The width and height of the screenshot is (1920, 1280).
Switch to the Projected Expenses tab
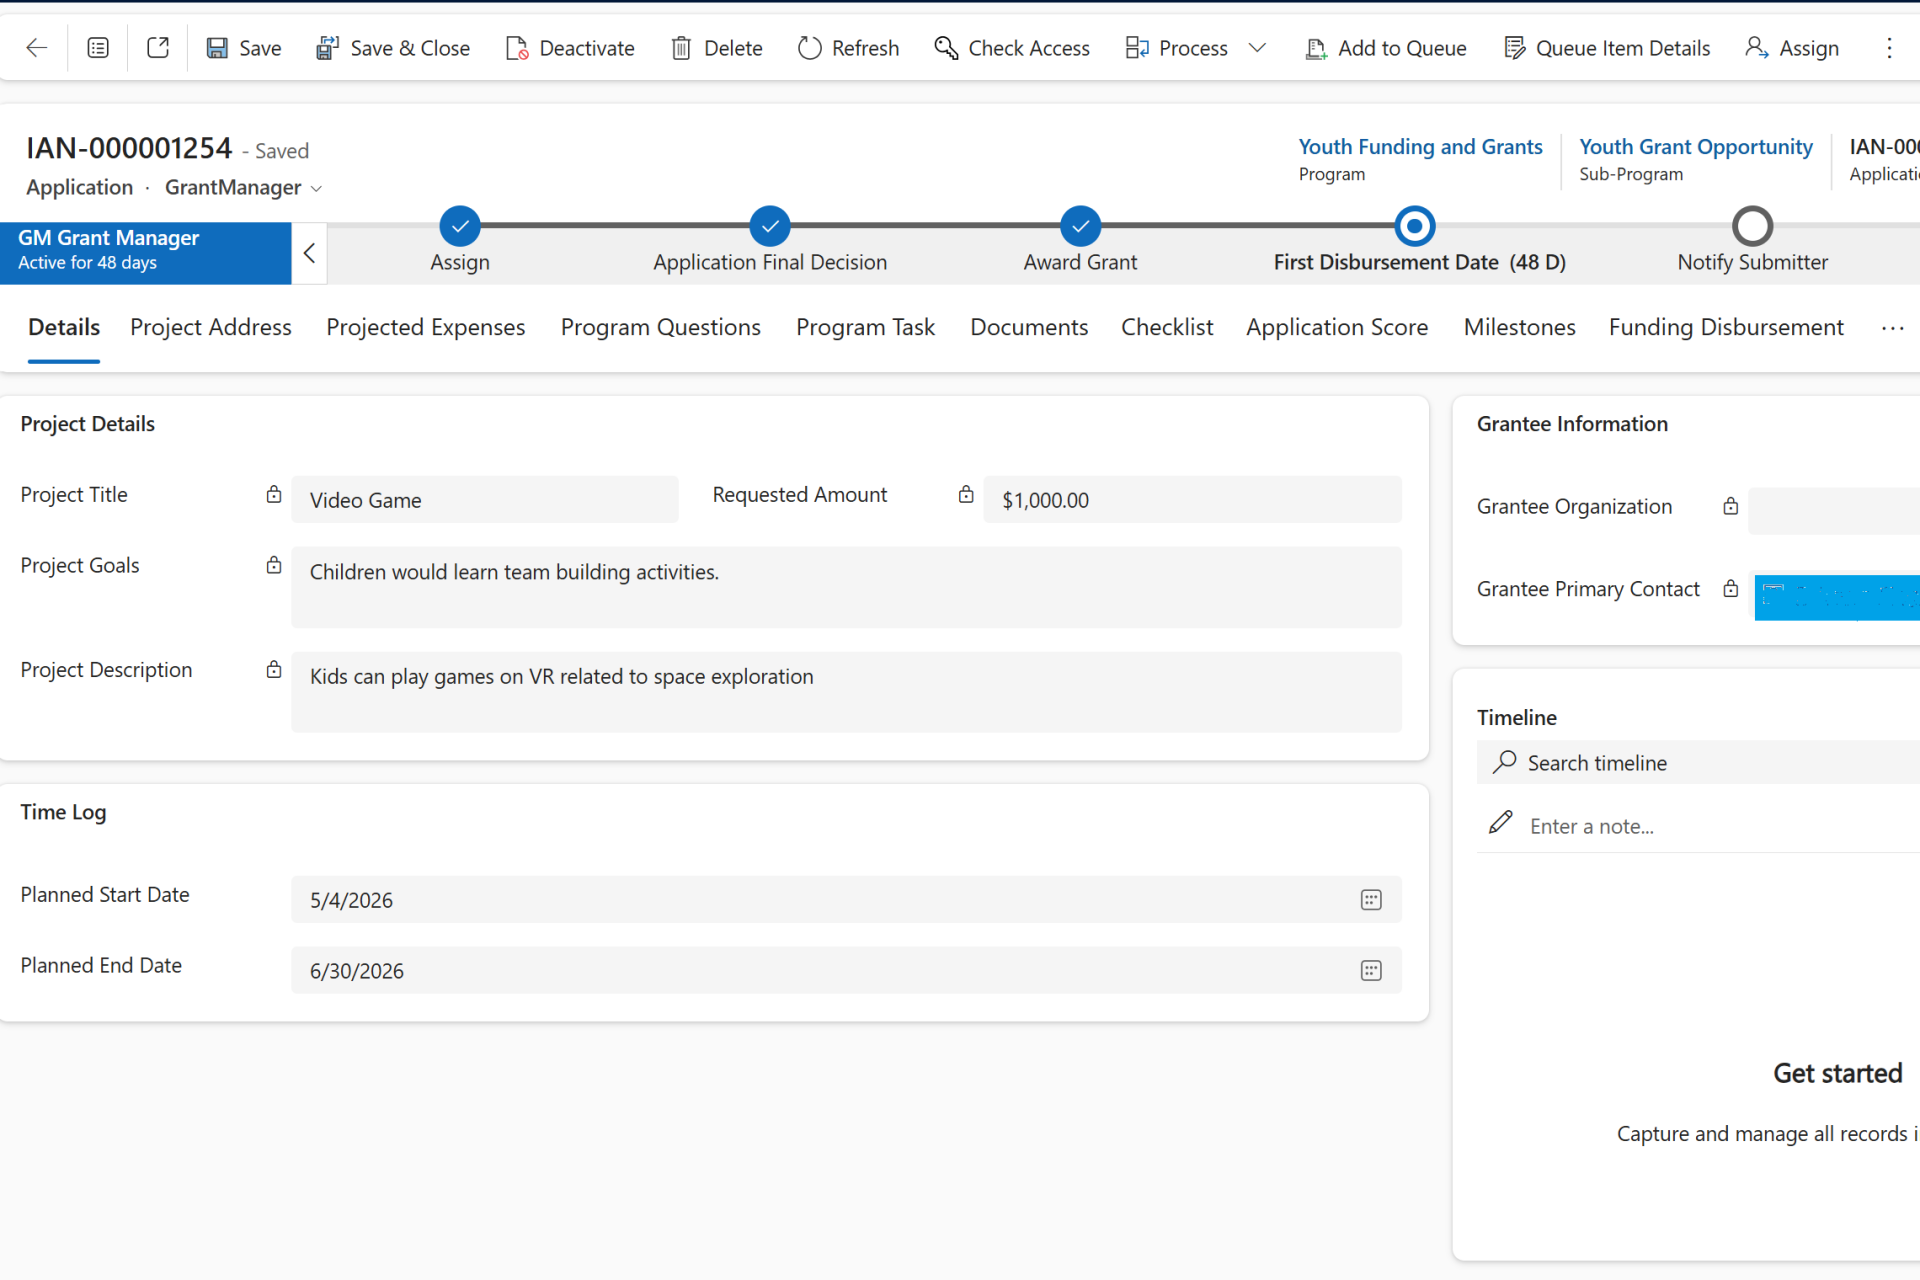[x=425, y=327]
